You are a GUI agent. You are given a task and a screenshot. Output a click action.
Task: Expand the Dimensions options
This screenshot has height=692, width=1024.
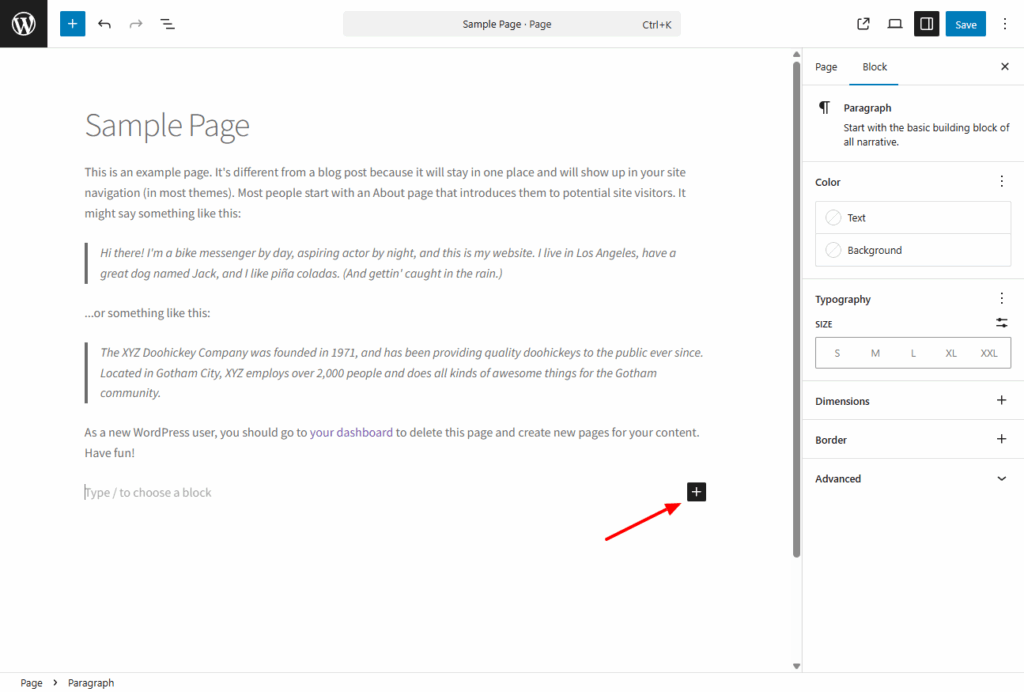point(1001,401)
